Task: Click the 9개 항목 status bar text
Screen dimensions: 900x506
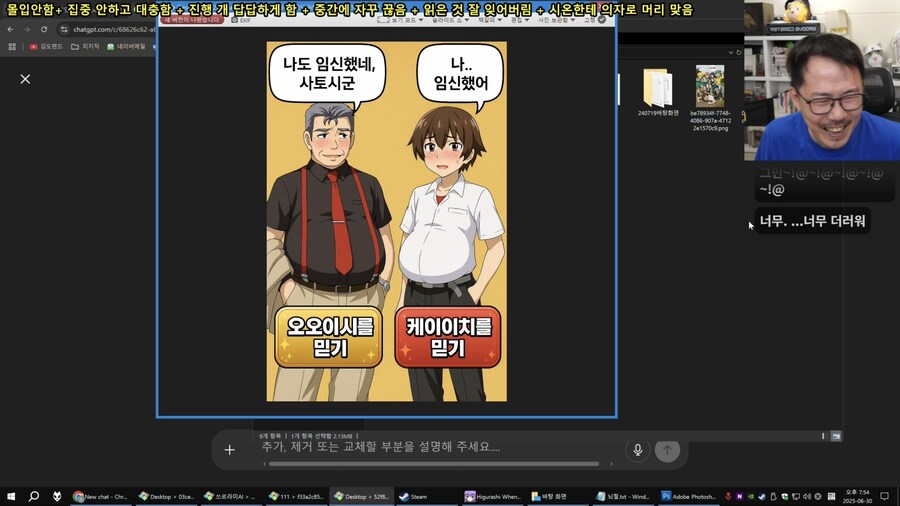Action: click(x=270, y=436)
